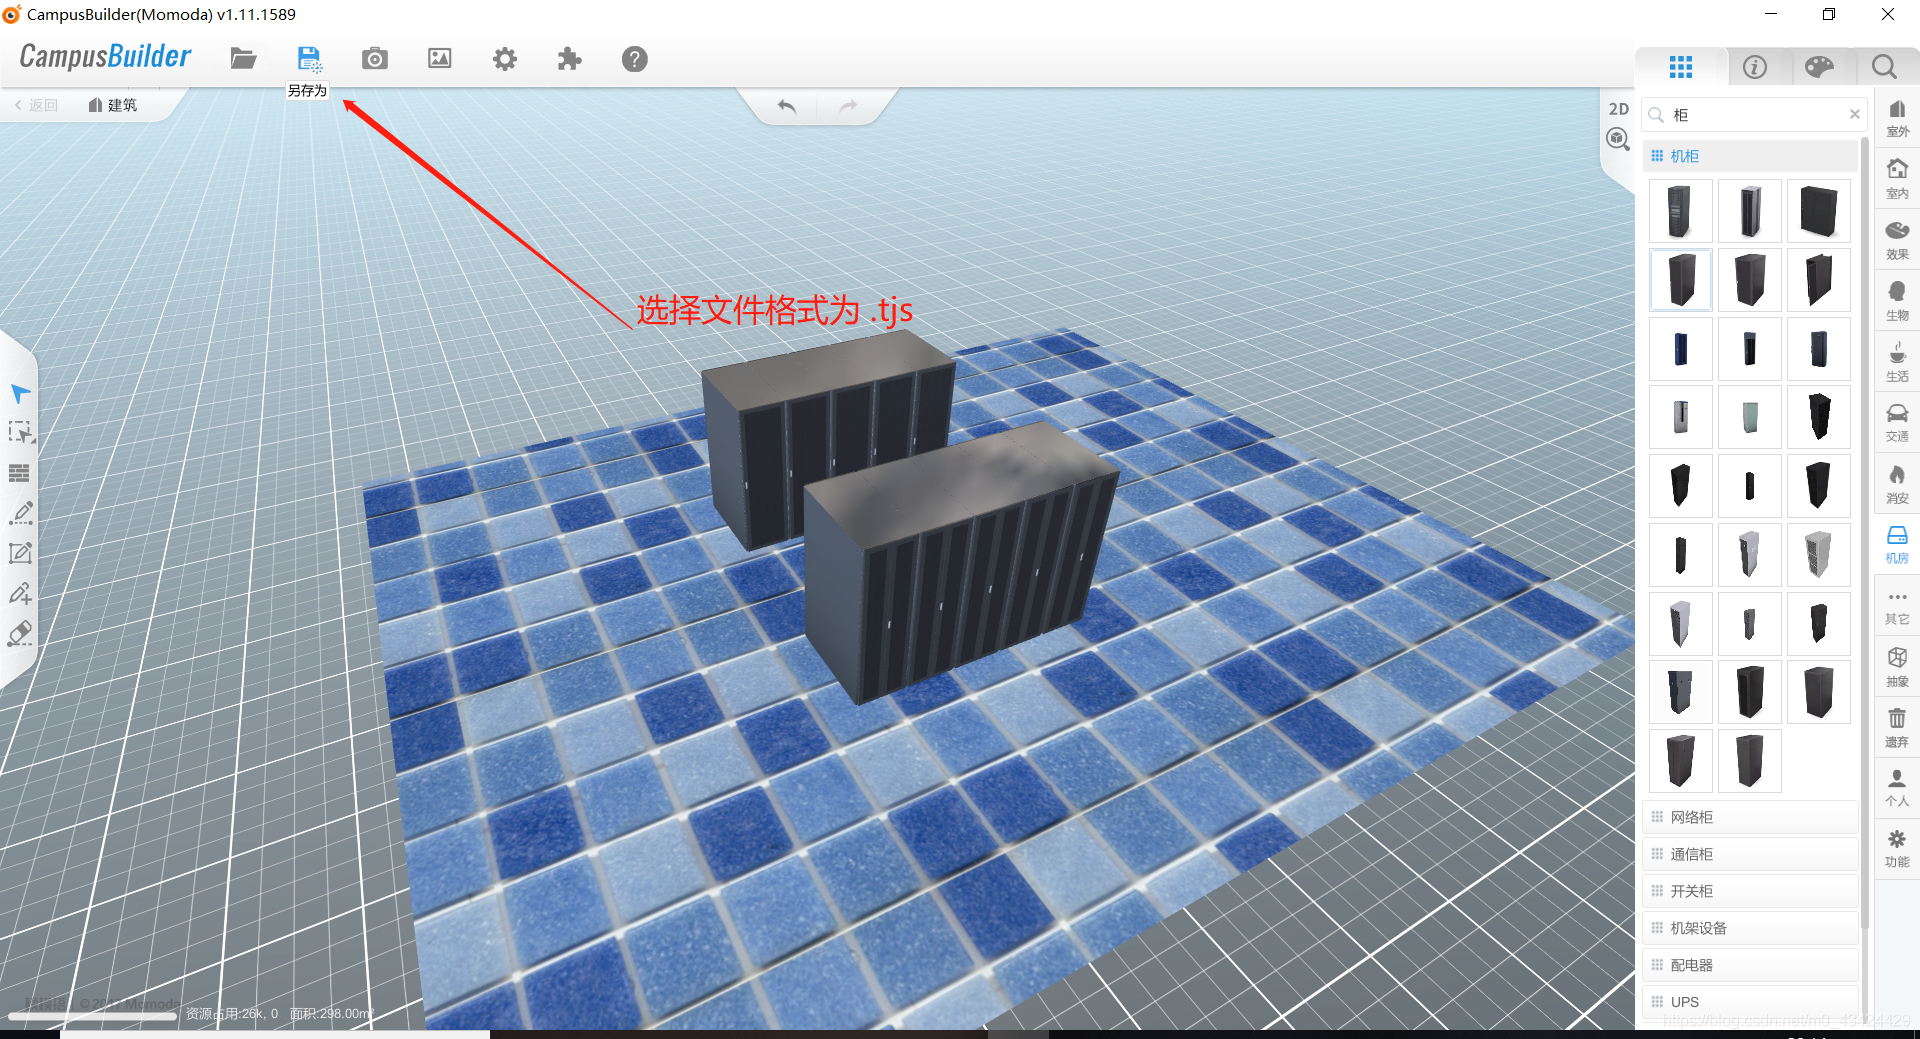Select the 生物 creatures category
1920x1039 pixels.
point(1897,301)
